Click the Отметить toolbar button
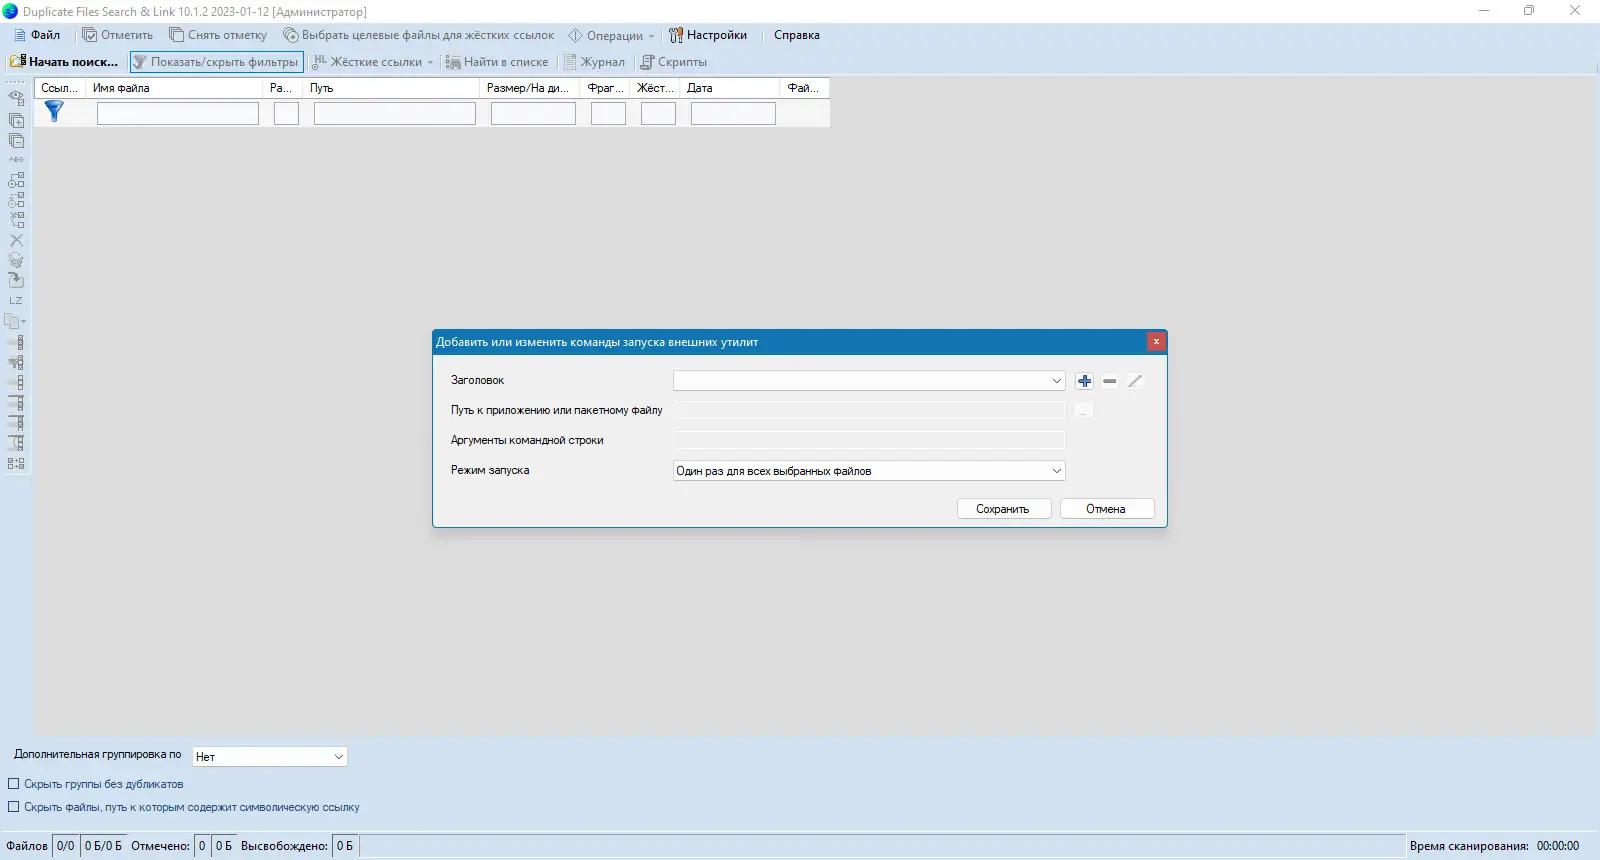The height and width of the screenshot is (860, 1600). click(x=118, y=35)
